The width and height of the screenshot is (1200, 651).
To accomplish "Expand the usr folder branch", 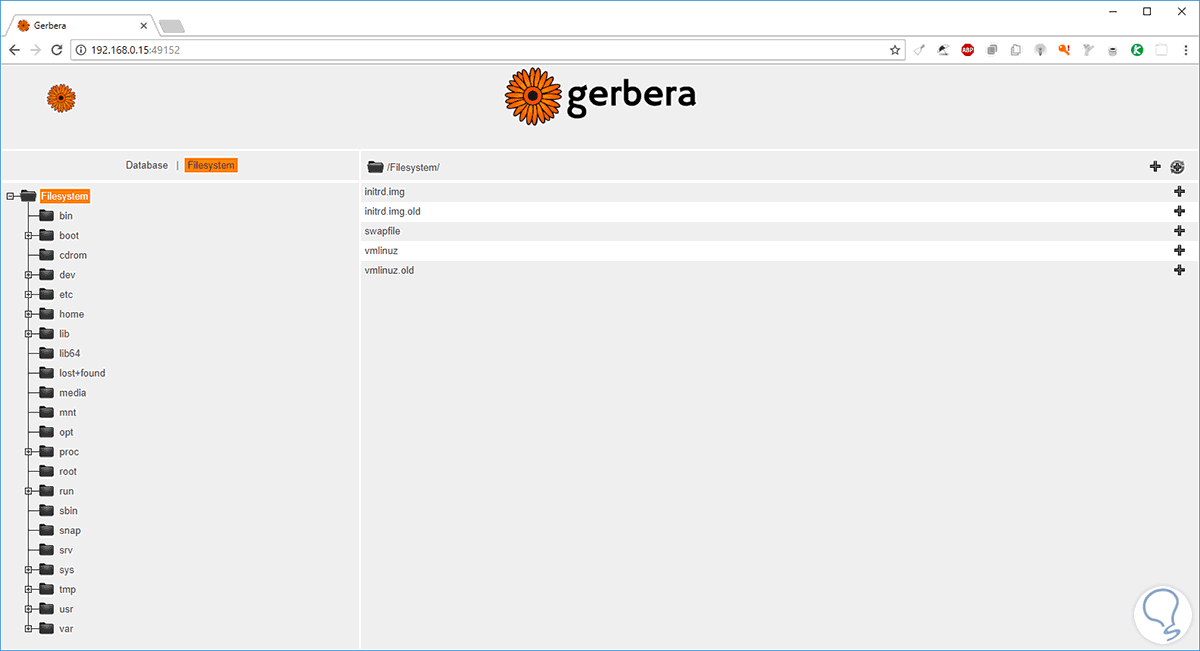I will tap(30, 608).
